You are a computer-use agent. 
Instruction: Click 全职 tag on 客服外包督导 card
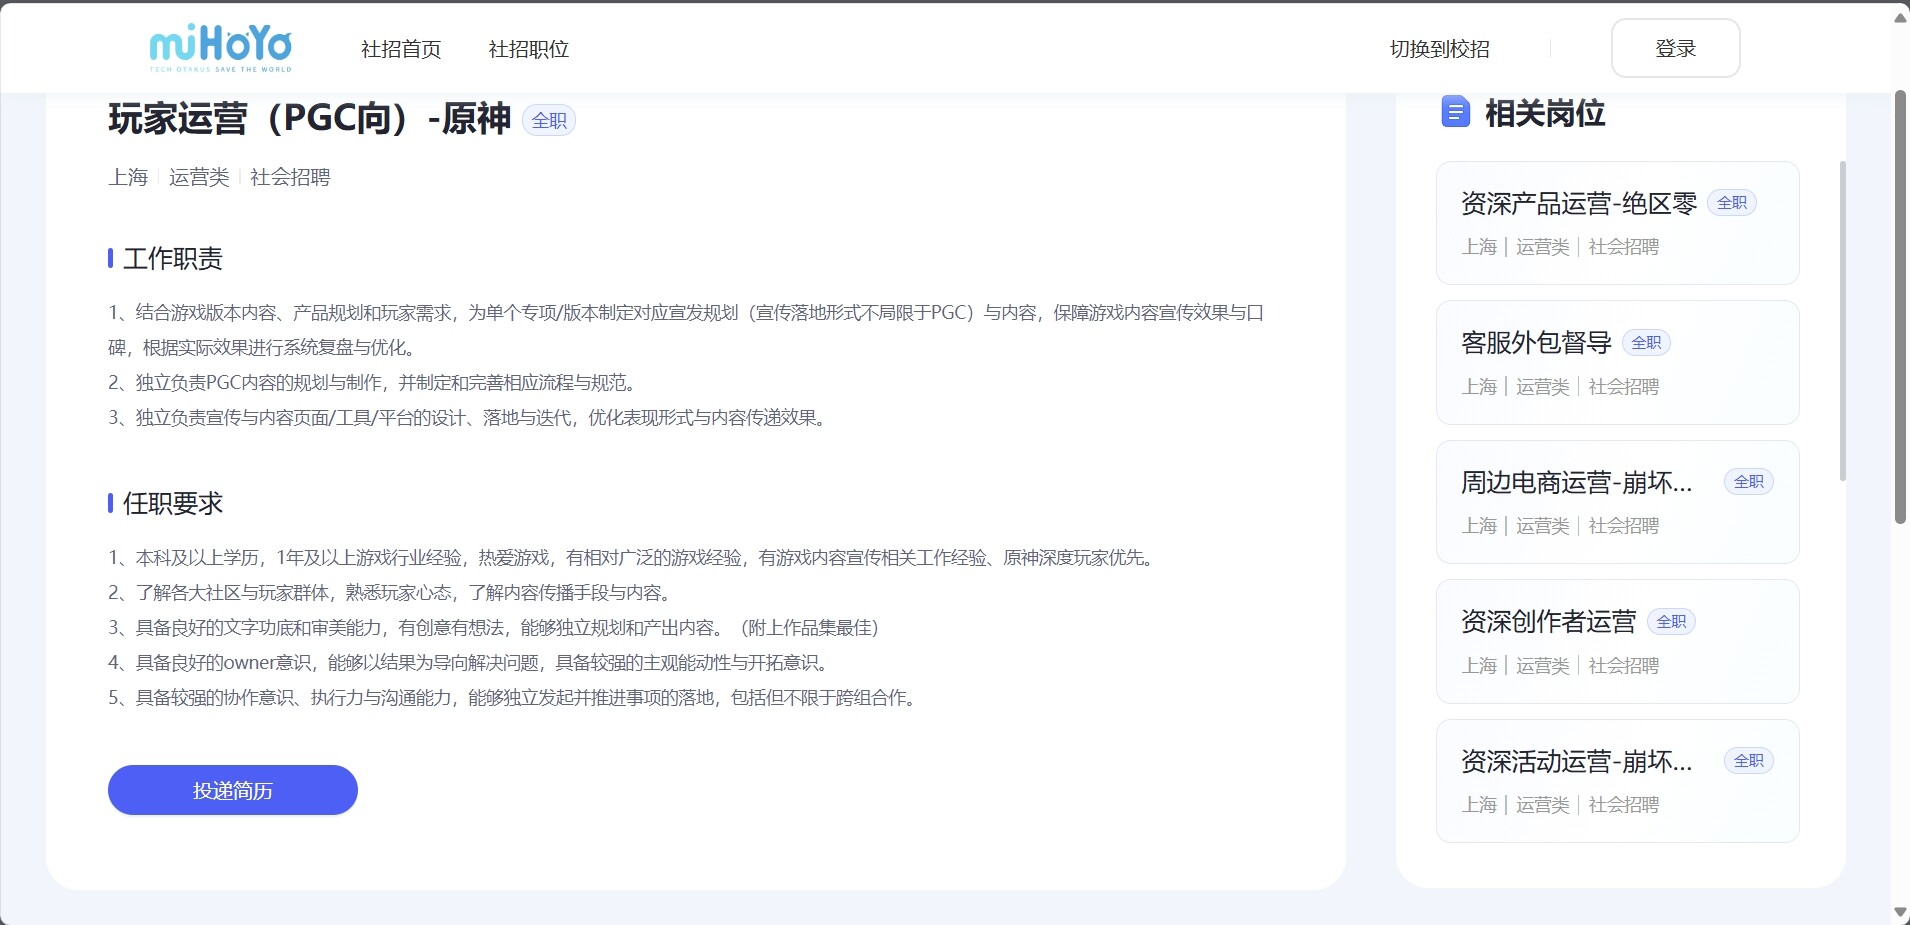click(1645, 343)
